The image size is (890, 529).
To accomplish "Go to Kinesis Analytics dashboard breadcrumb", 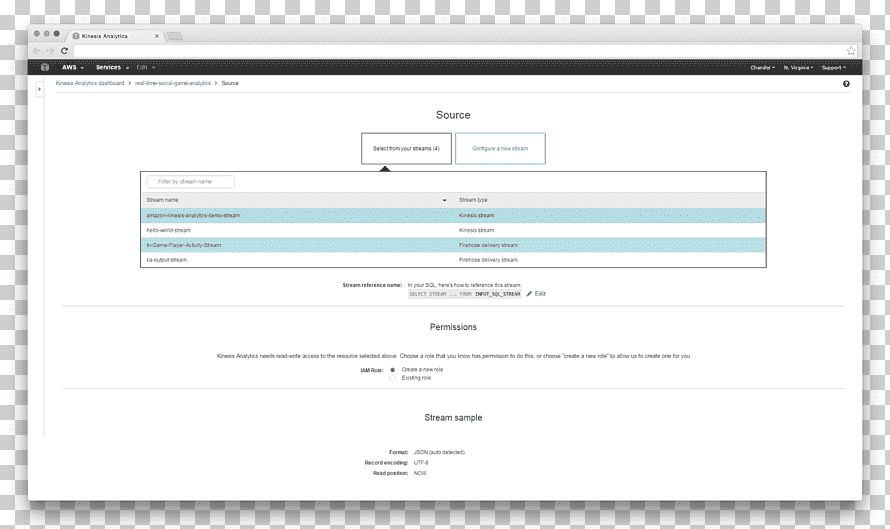I will coord(90,83).
